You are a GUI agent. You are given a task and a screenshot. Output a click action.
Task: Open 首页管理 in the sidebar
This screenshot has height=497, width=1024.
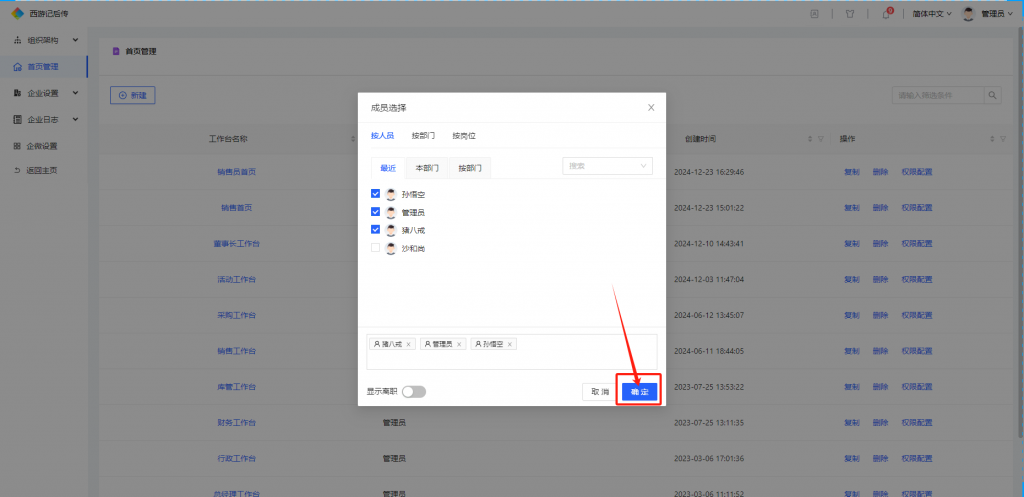pyautogui.click(x=43, y=67)
